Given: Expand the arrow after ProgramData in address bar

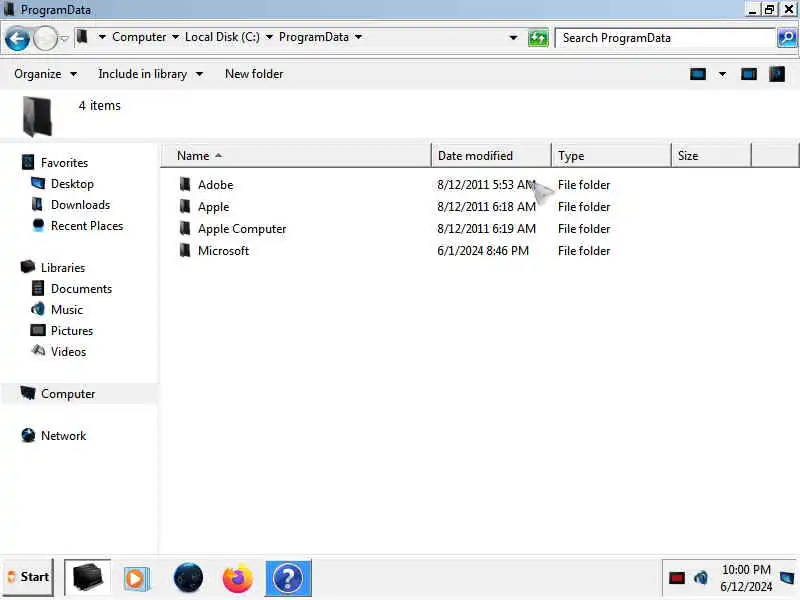Looking at the screenshot, I should point(358,37).
